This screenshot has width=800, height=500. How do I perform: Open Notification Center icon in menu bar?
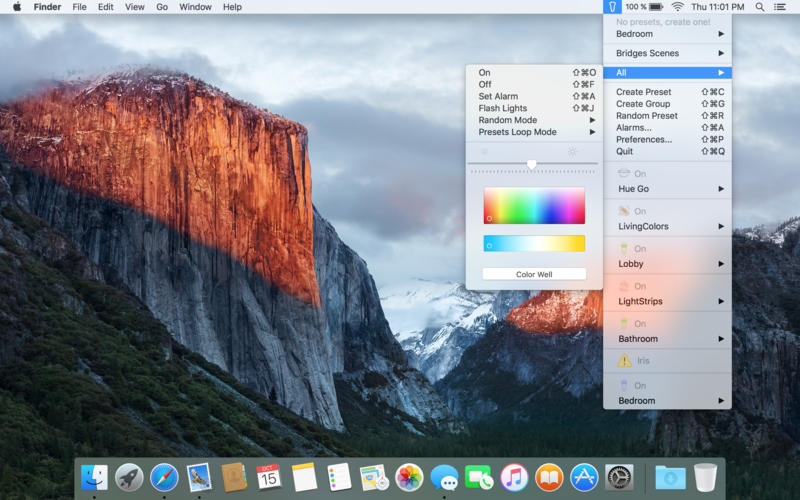click(780, 7)
